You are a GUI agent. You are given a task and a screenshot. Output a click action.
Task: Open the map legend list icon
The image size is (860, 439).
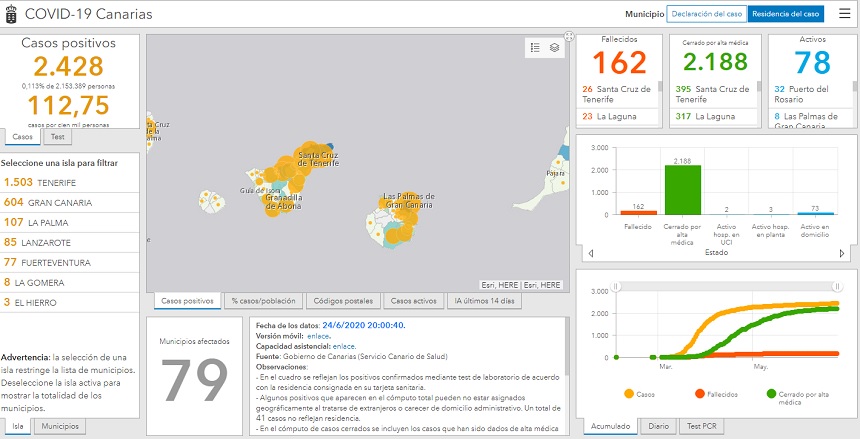click(535, 47)
